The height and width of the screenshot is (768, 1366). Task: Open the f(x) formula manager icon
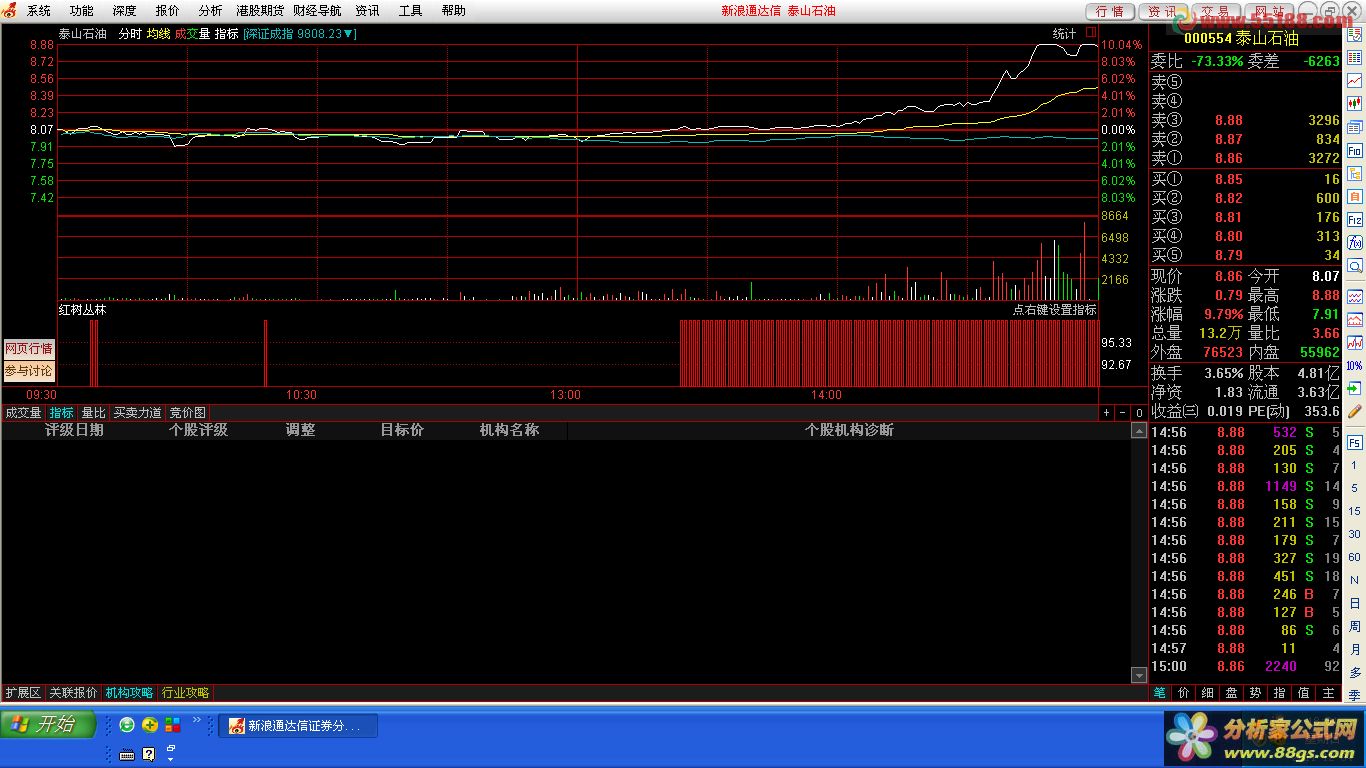(x=1355, y=242)
